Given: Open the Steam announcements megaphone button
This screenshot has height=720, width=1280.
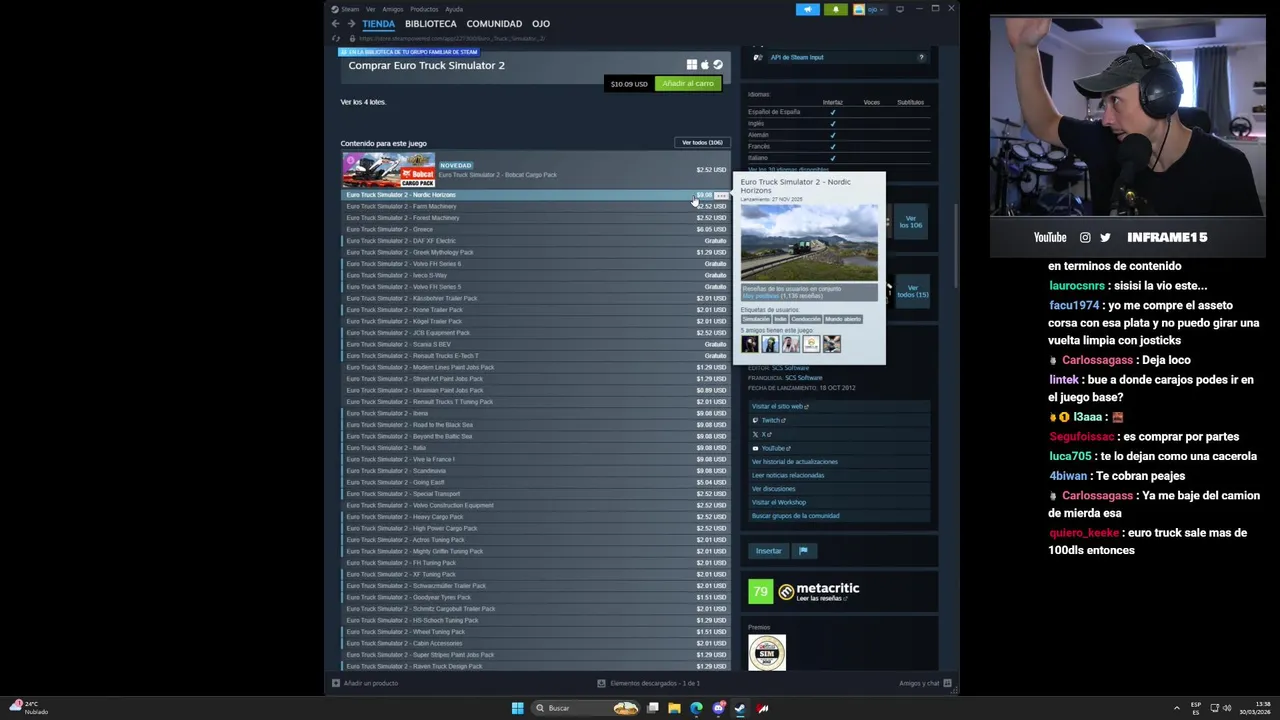Looking at the screenshot, I should [x=808, y=9].
